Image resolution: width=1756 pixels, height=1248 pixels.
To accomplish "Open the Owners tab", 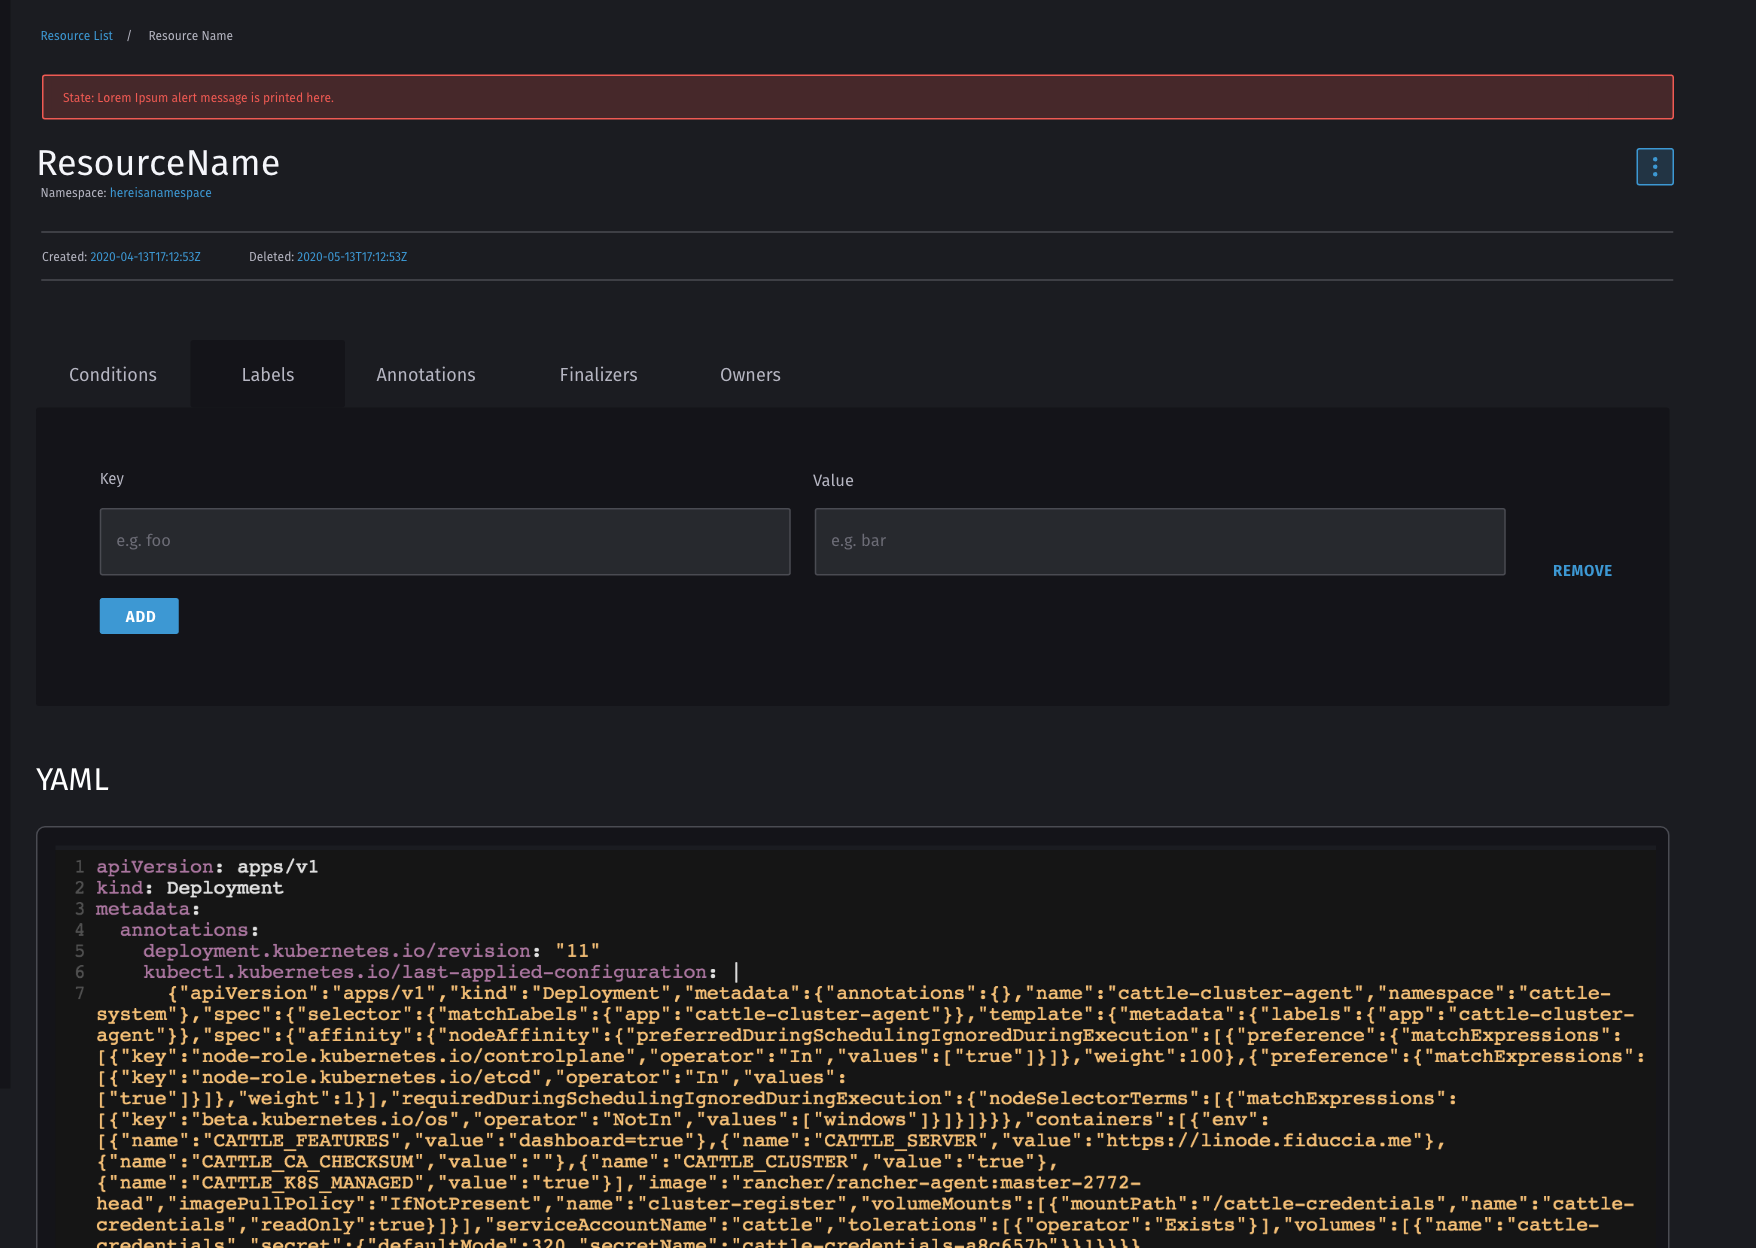I will 750,374.
